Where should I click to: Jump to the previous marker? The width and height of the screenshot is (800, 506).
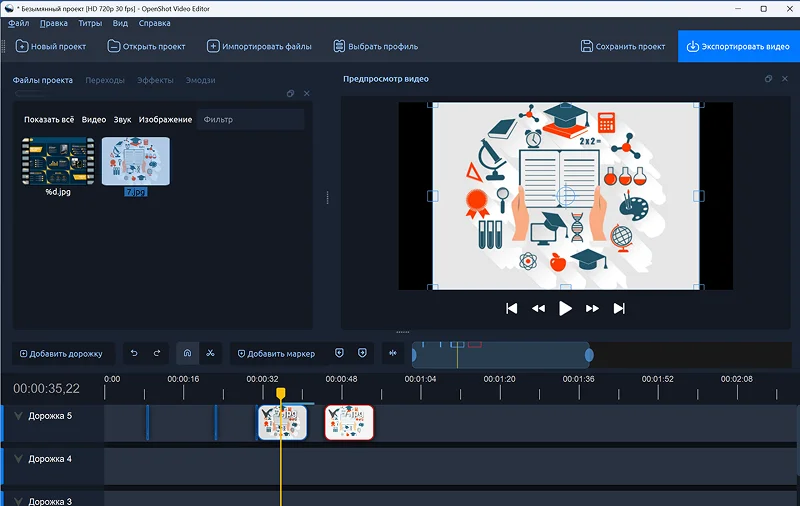pos(339,353)
